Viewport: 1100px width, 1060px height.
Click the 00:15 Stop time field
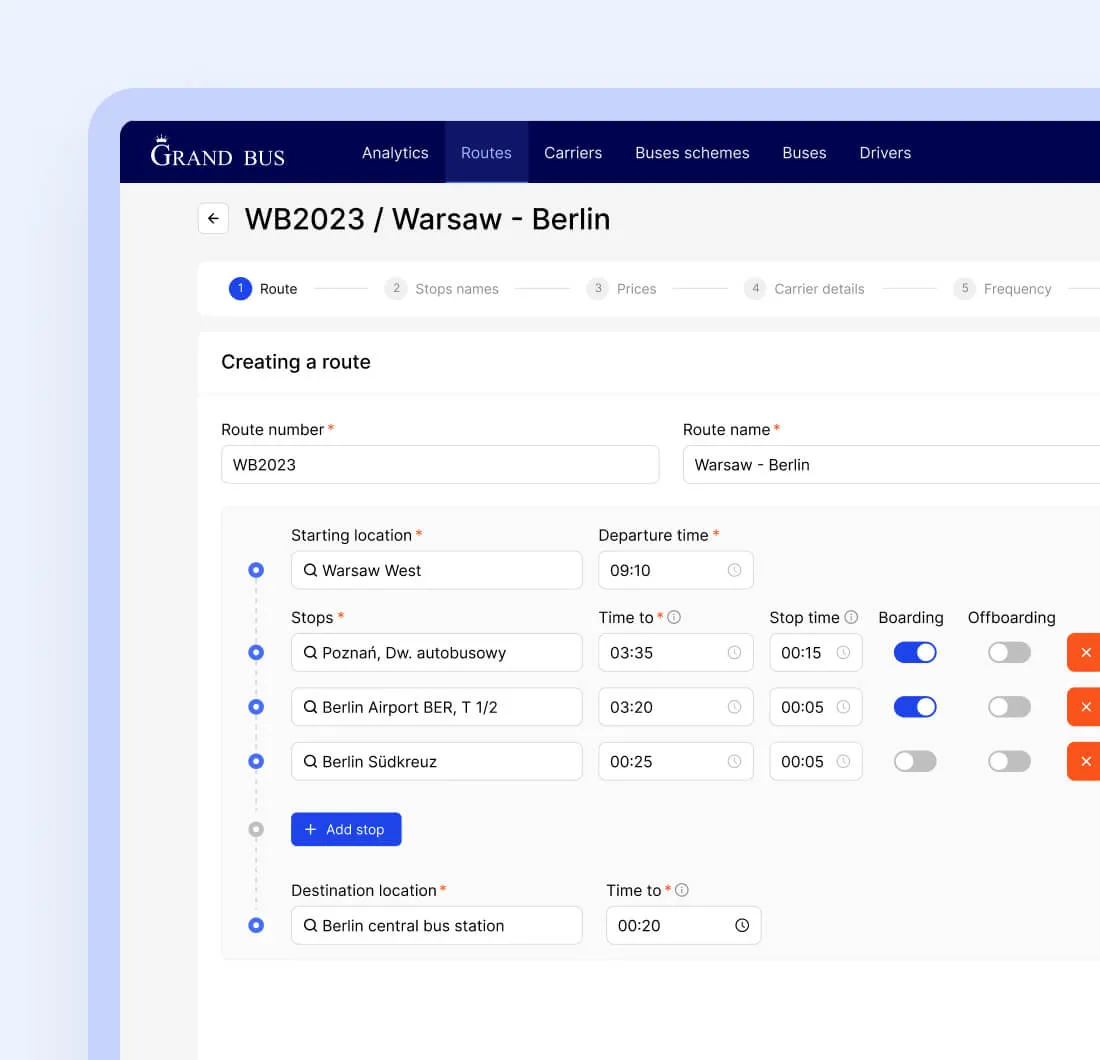pyautogui.click(x=815, y=652)
